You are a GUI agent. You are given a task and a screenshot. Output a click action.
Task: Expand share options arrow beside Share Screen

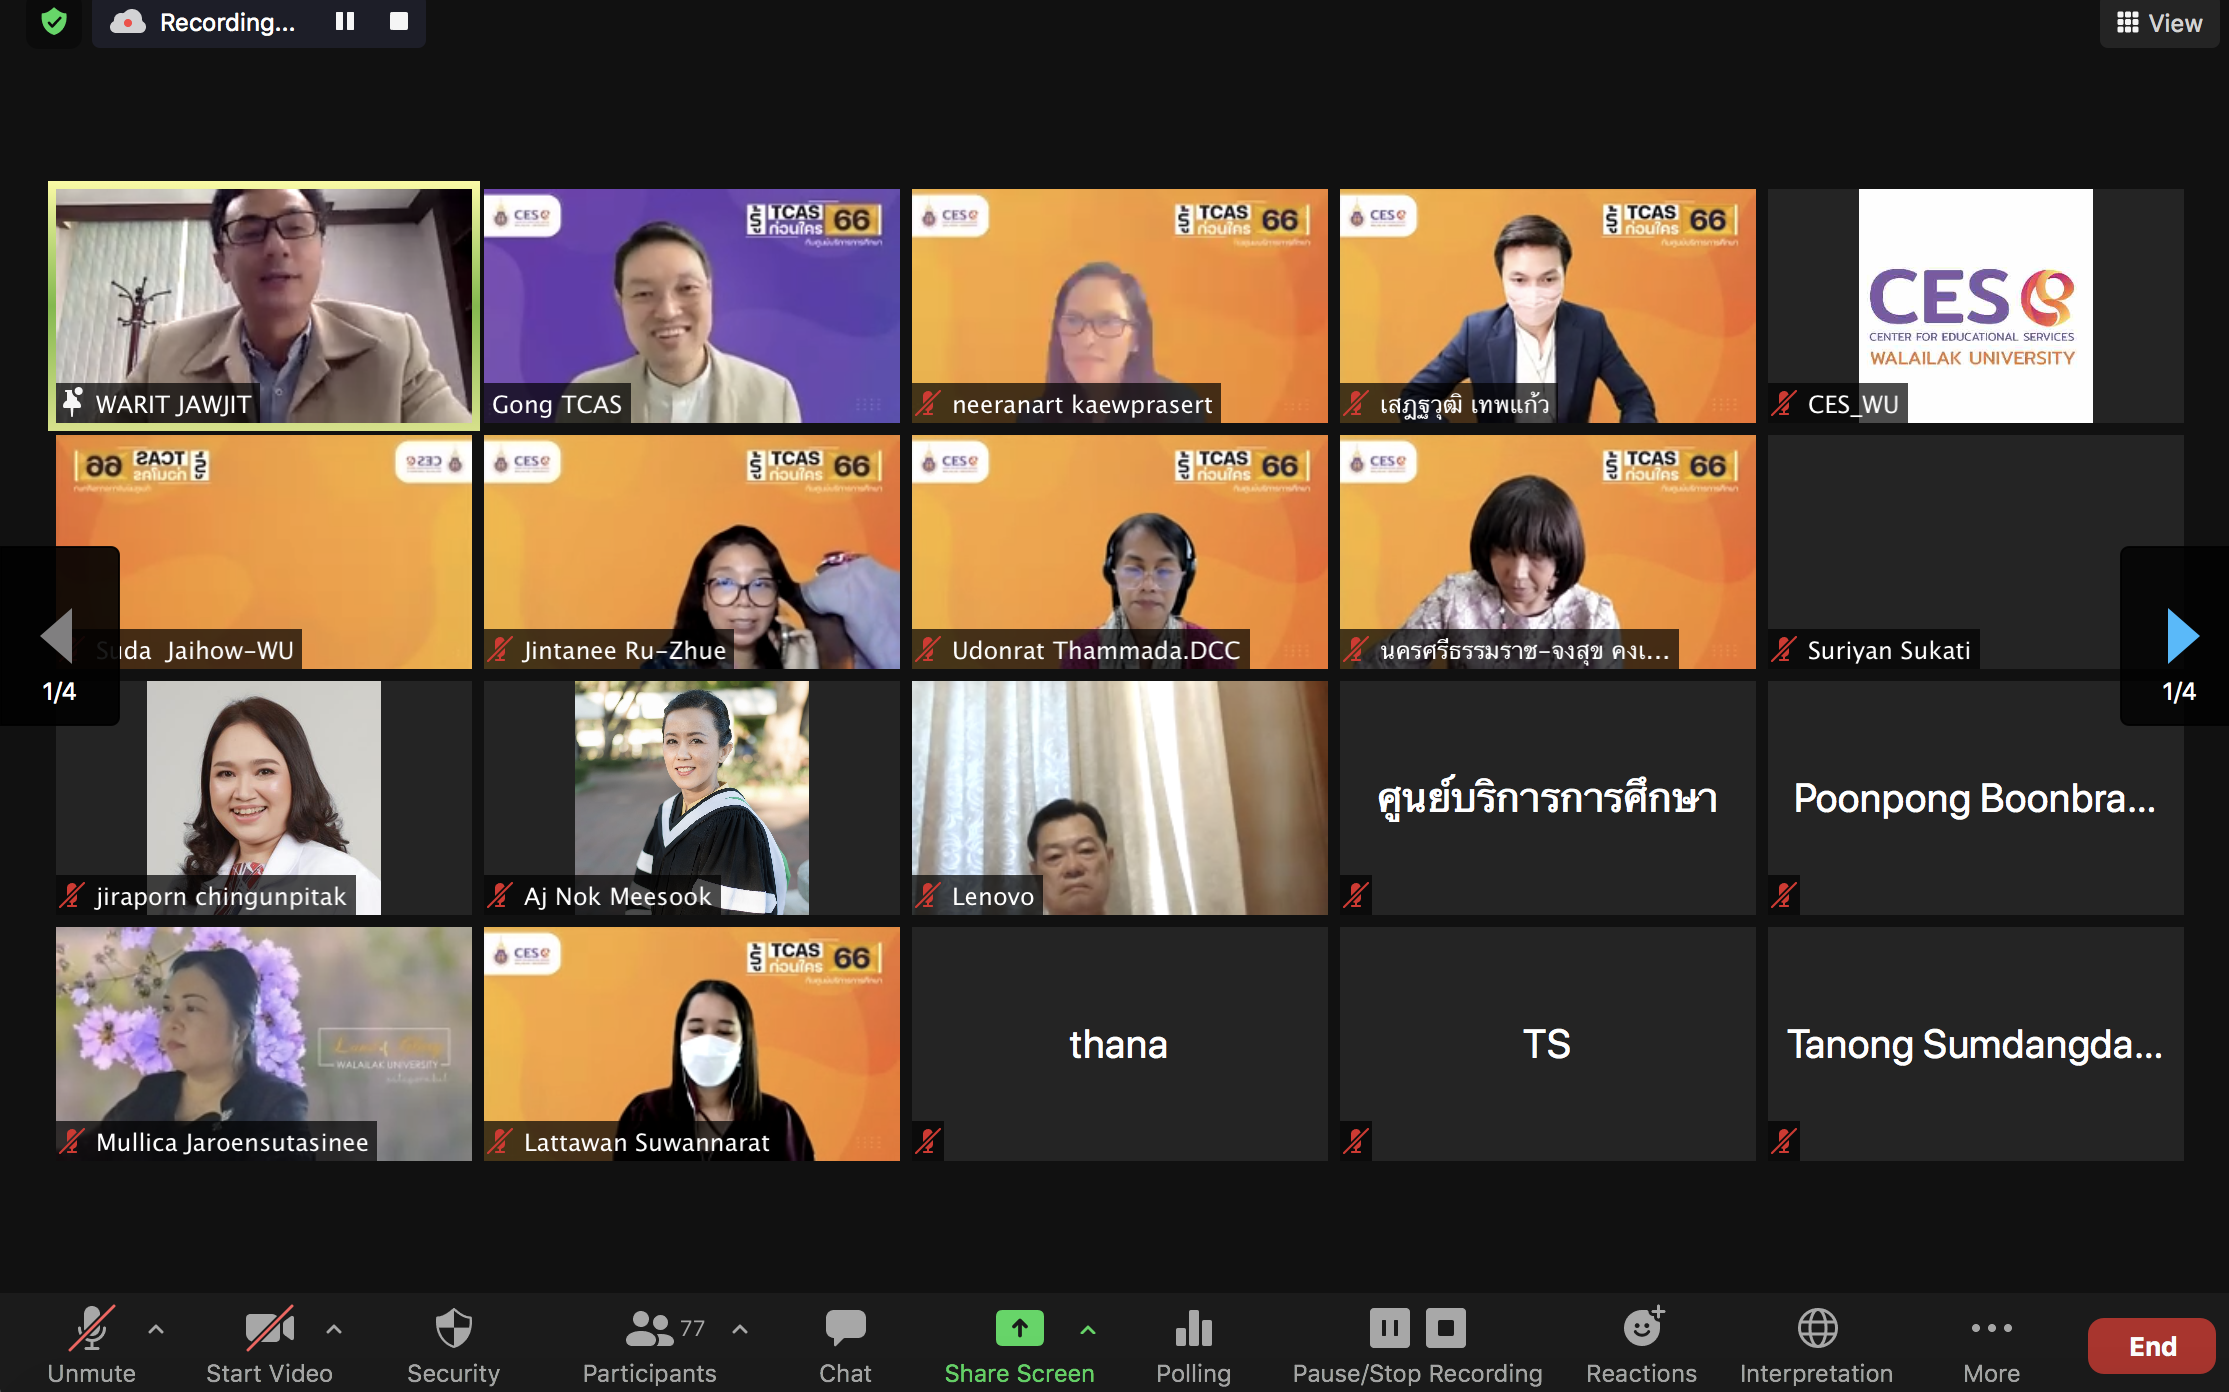(1088, 1329)
